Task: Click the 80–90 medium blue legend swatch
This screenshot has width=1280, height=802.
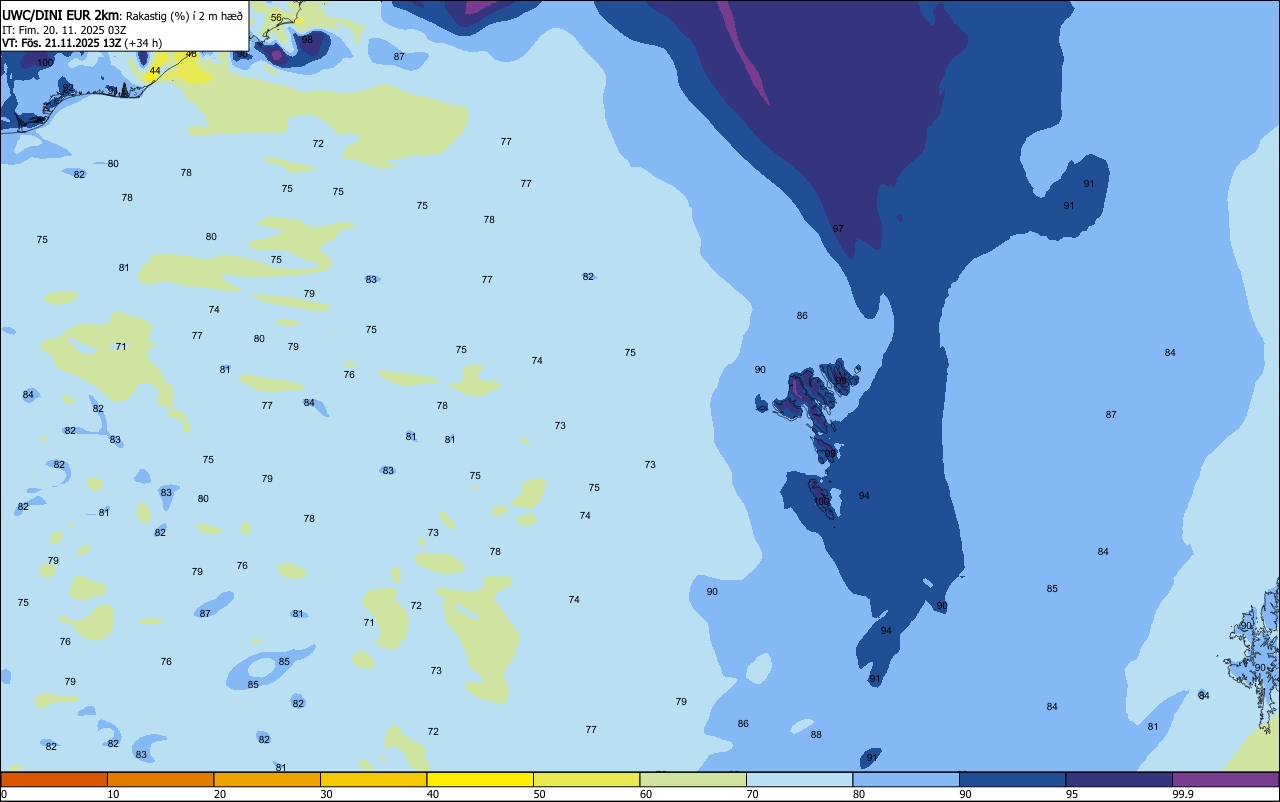Action: point(906,779)
